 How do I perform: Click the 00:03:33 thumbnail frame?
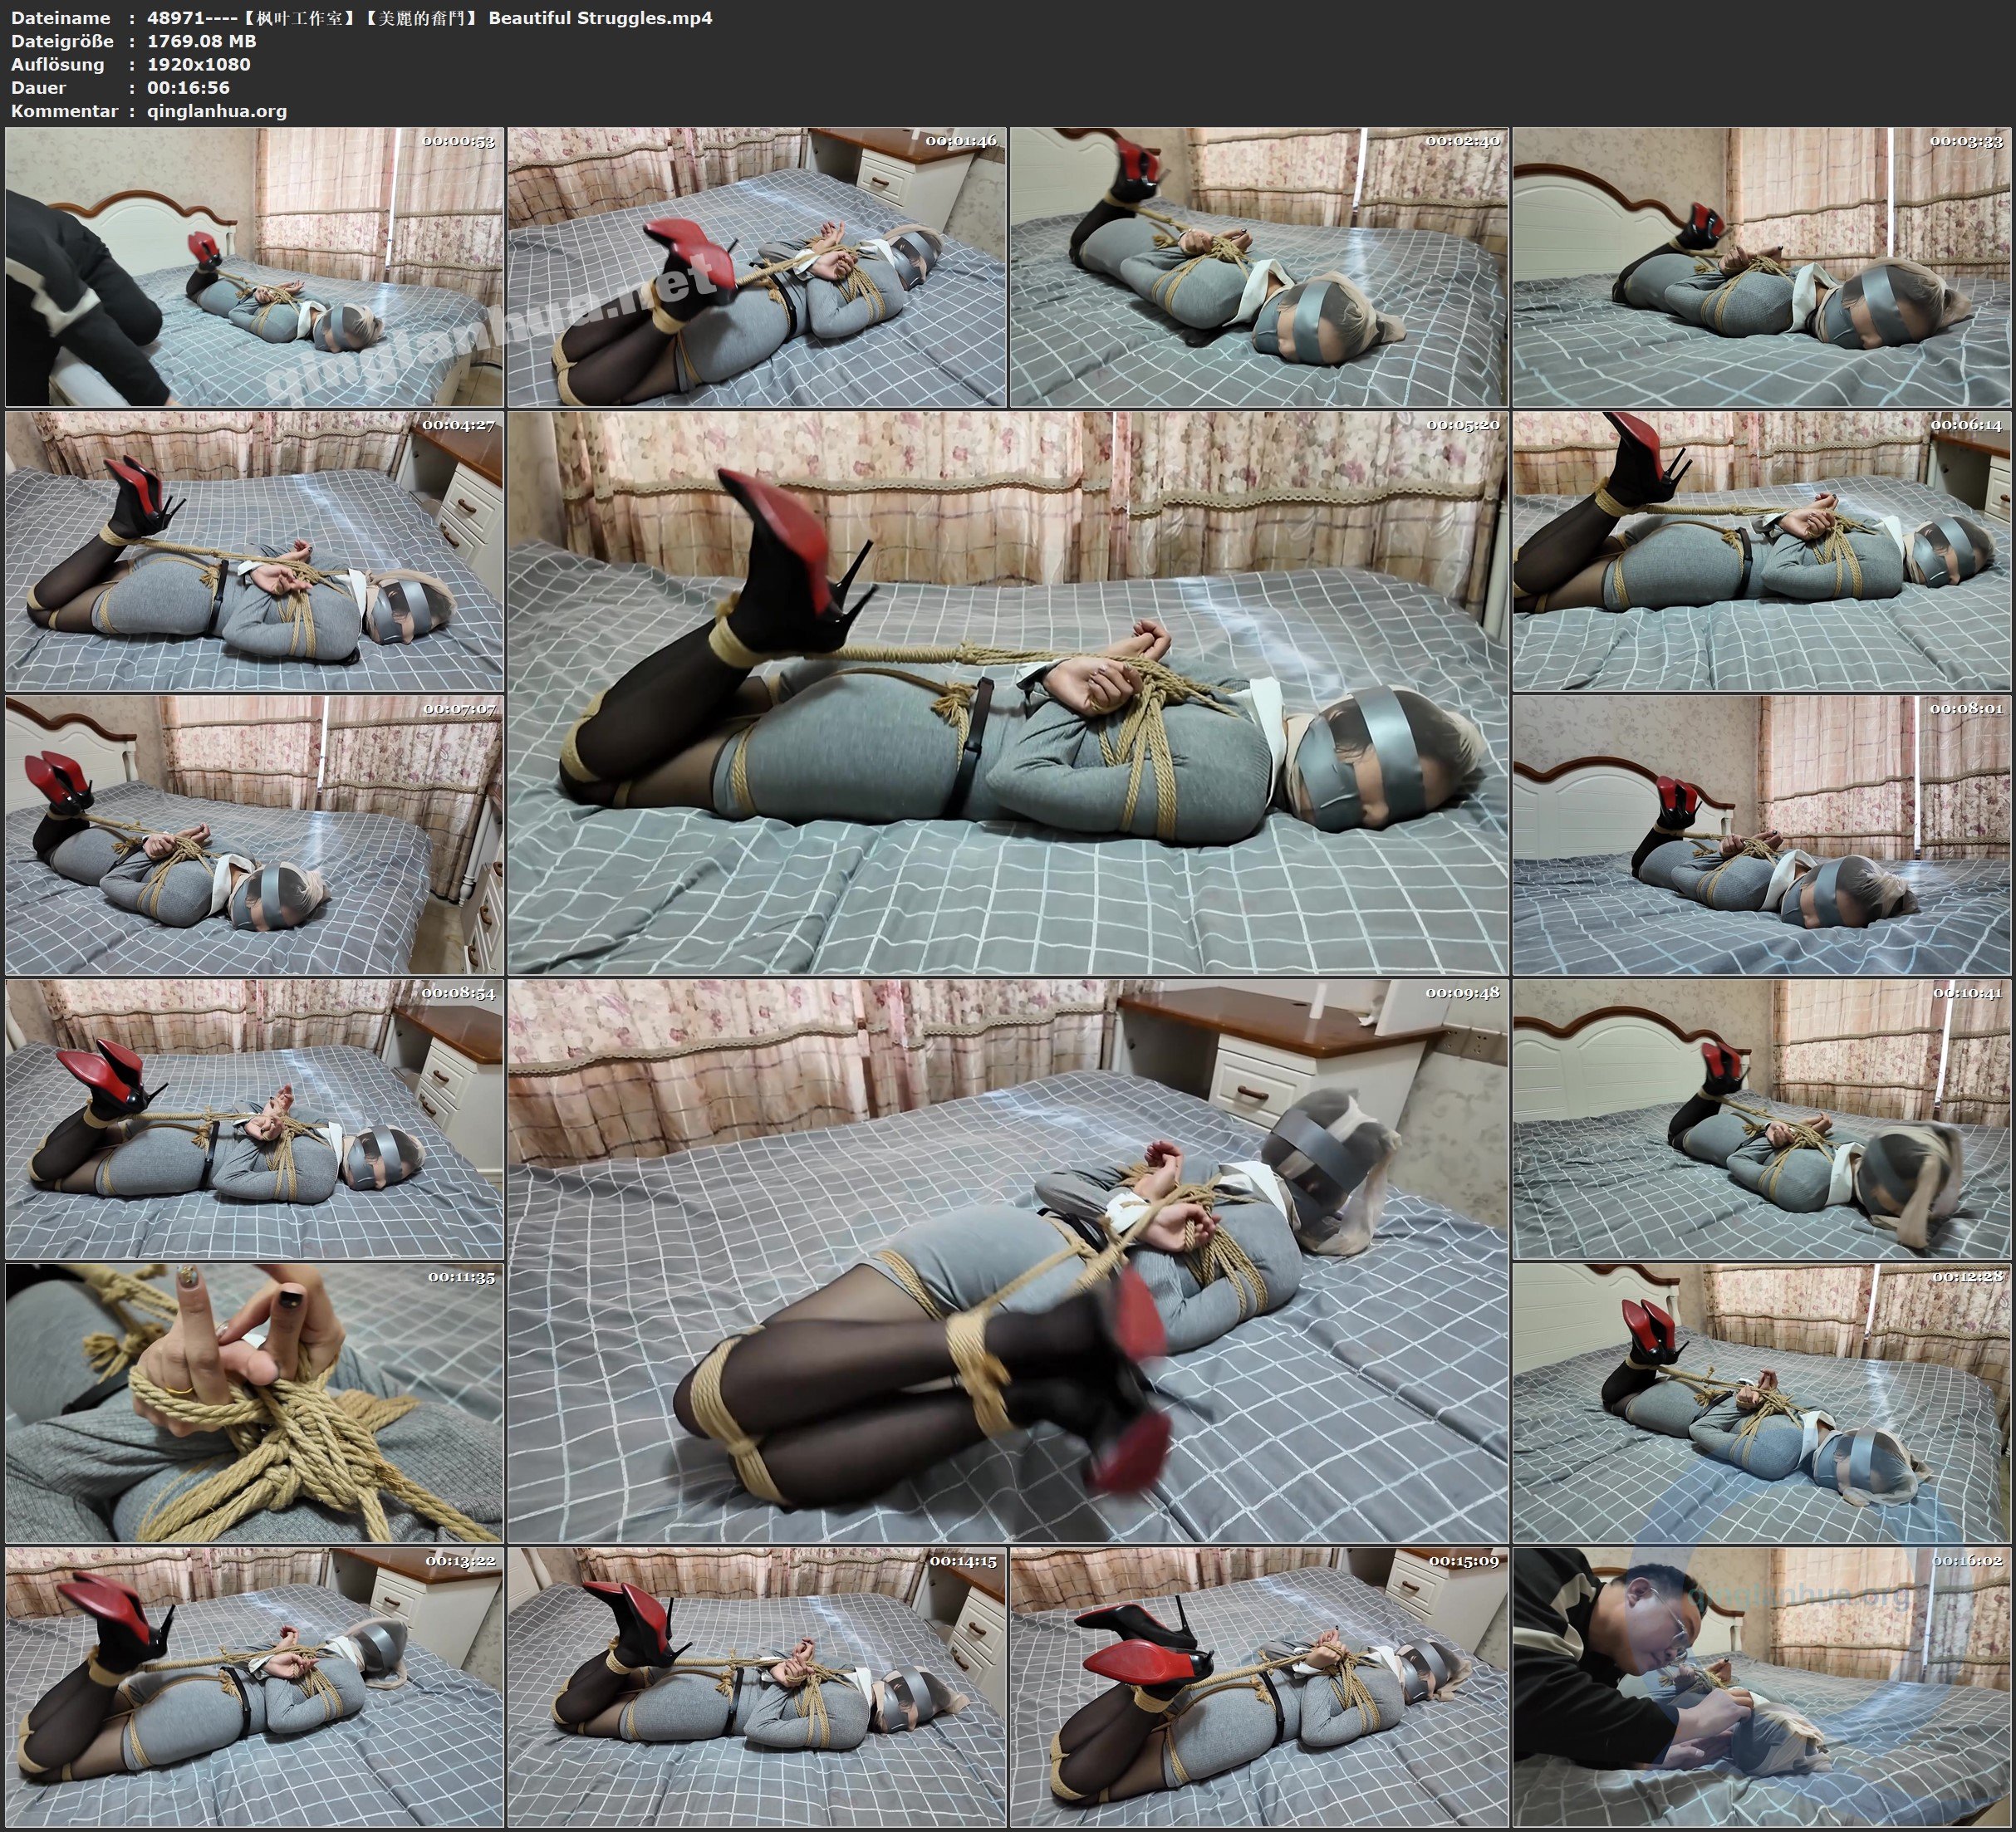coord(1762,266)
